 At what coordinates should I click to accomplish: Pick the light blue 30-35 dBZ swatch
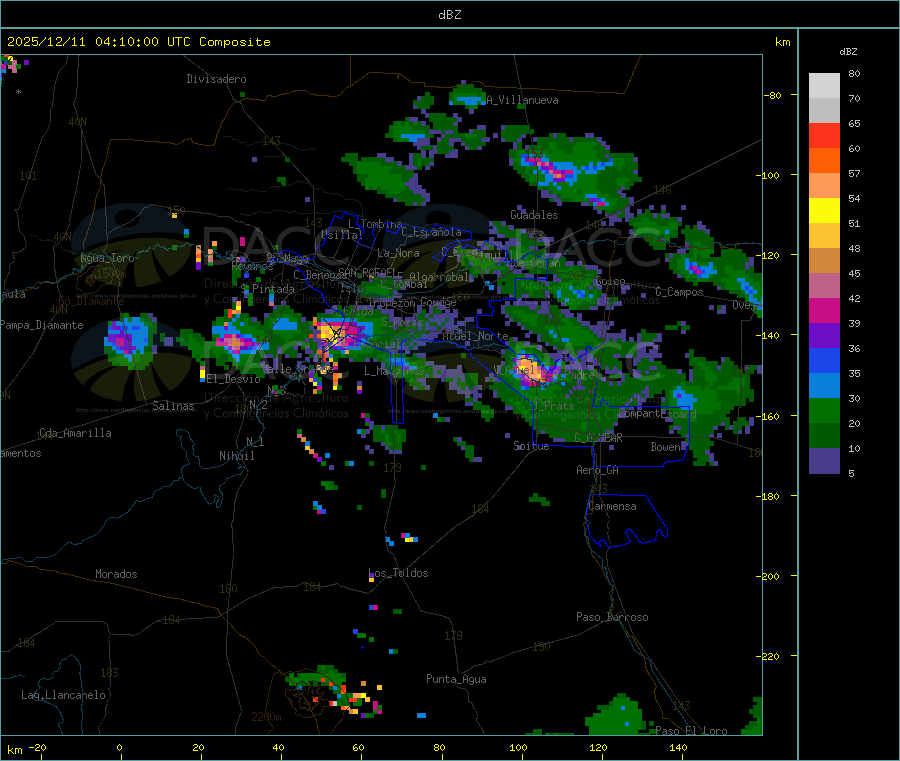[x=824, y=386]
